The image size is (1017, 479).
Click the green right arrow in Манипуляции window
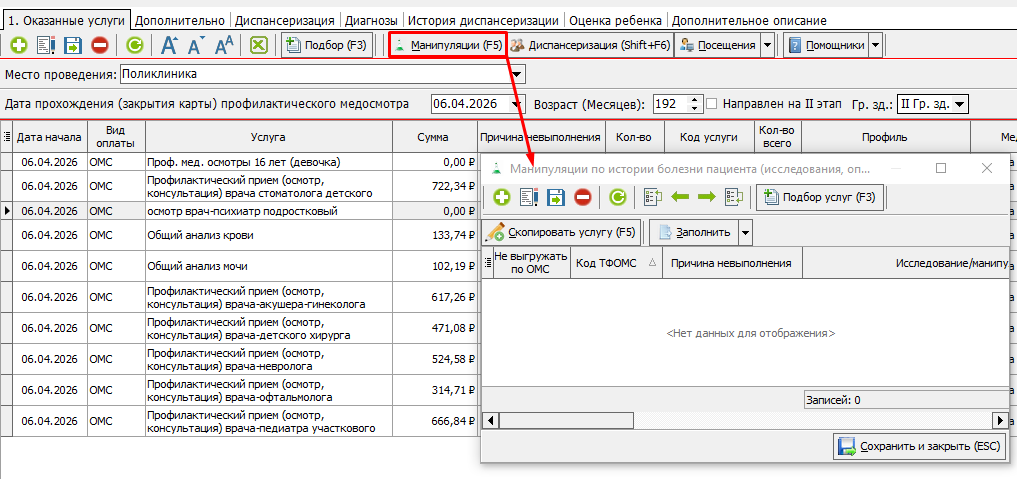[x=707, y=198]
